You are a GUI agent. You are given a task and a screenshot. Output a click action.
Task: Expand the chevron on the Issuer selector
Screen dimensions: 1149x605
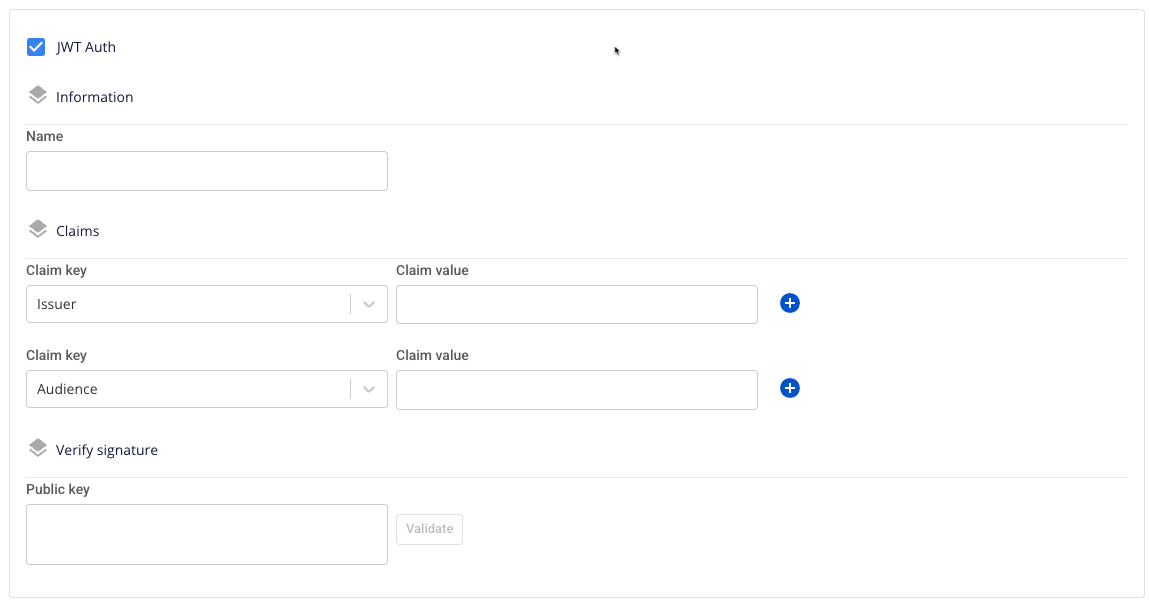pyautogui.click(x=369, y=304)
